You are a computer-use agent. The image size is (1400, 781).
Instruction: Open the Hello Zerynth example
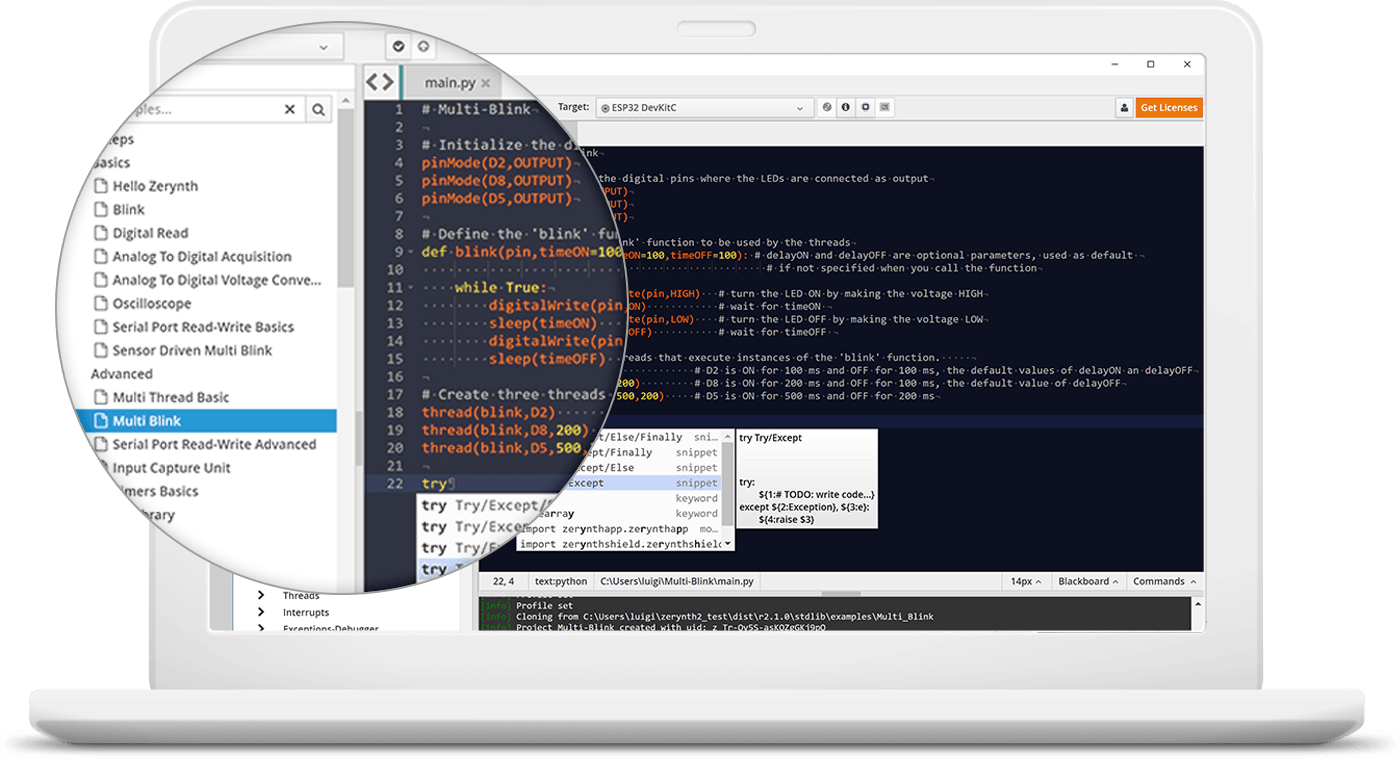[x=155, y=186]
